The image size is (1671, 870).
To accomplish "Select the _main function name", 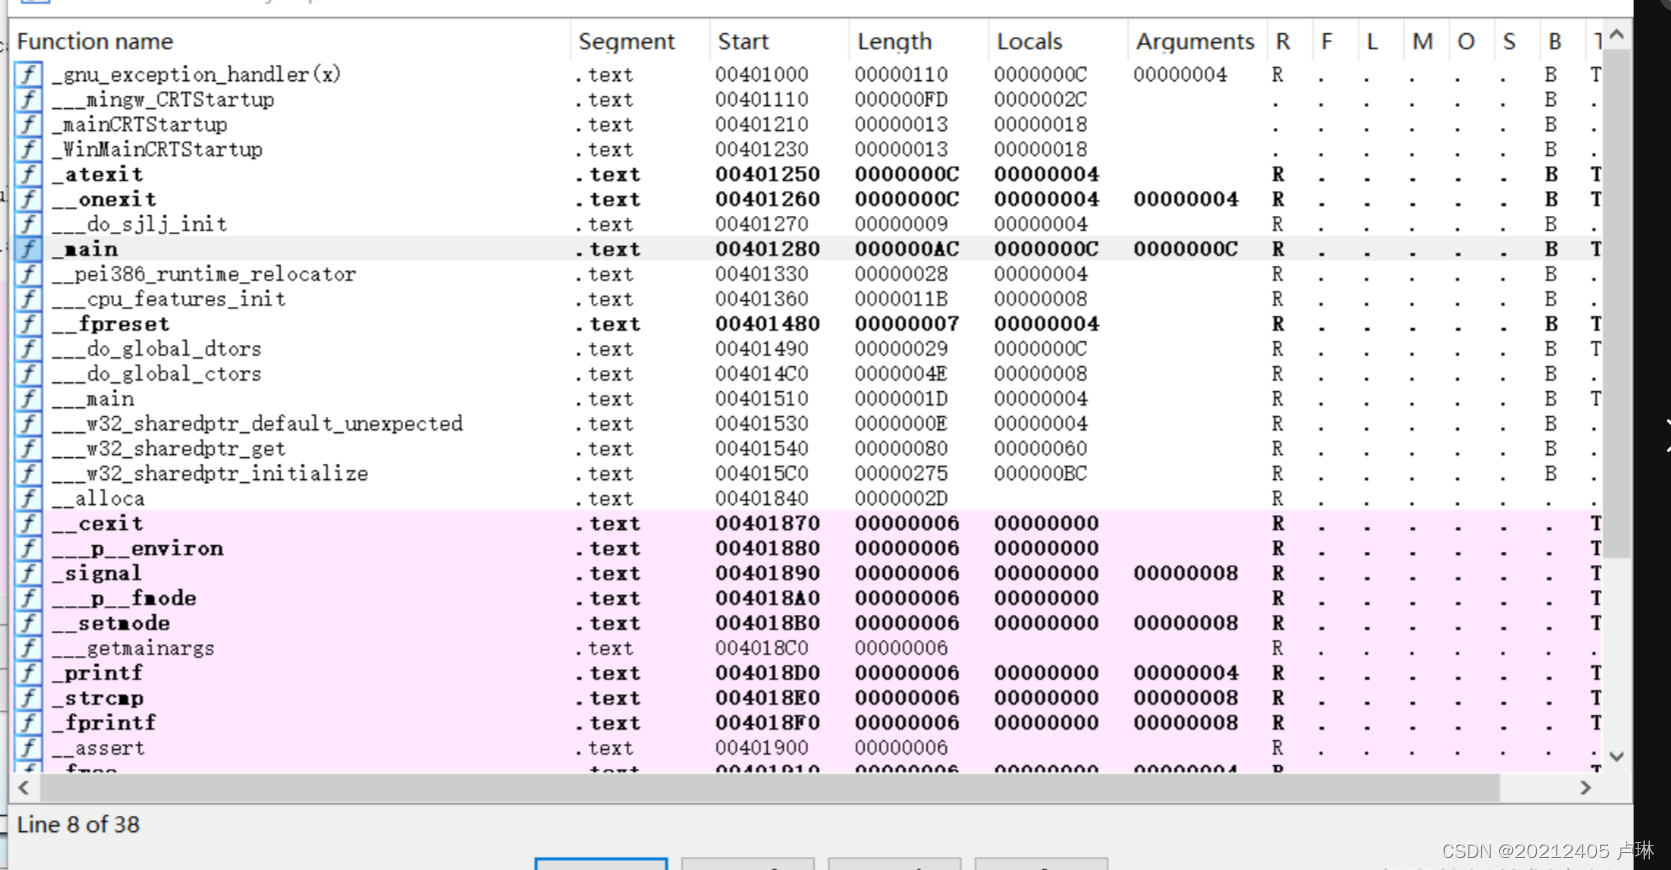I will [x=85, y=249].
